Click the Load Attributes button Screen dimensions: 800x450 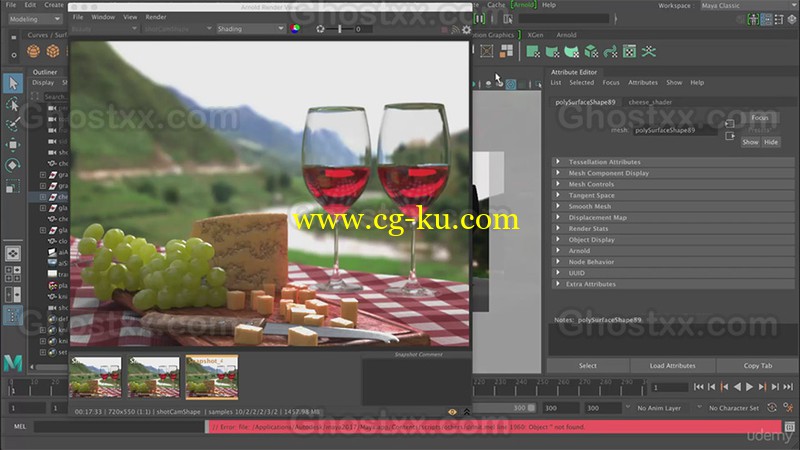point(672,365)
